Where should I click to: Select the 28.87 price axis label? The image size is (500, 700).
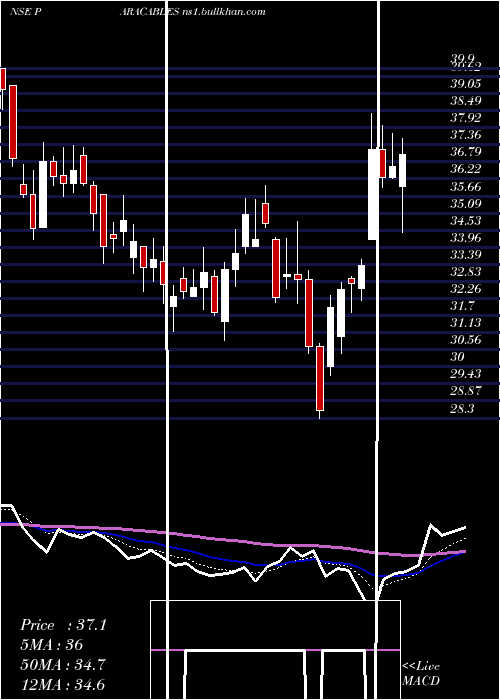[x=466, y=390]
